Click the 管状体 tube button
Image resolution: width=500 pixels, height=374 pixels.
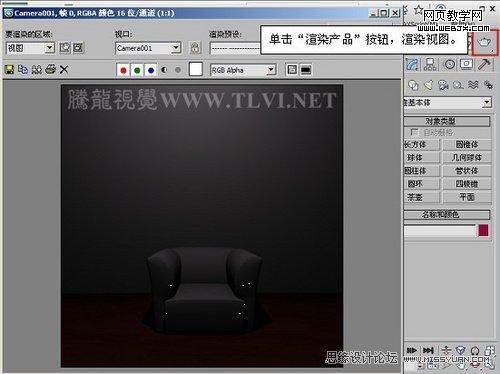pos(467,171)
